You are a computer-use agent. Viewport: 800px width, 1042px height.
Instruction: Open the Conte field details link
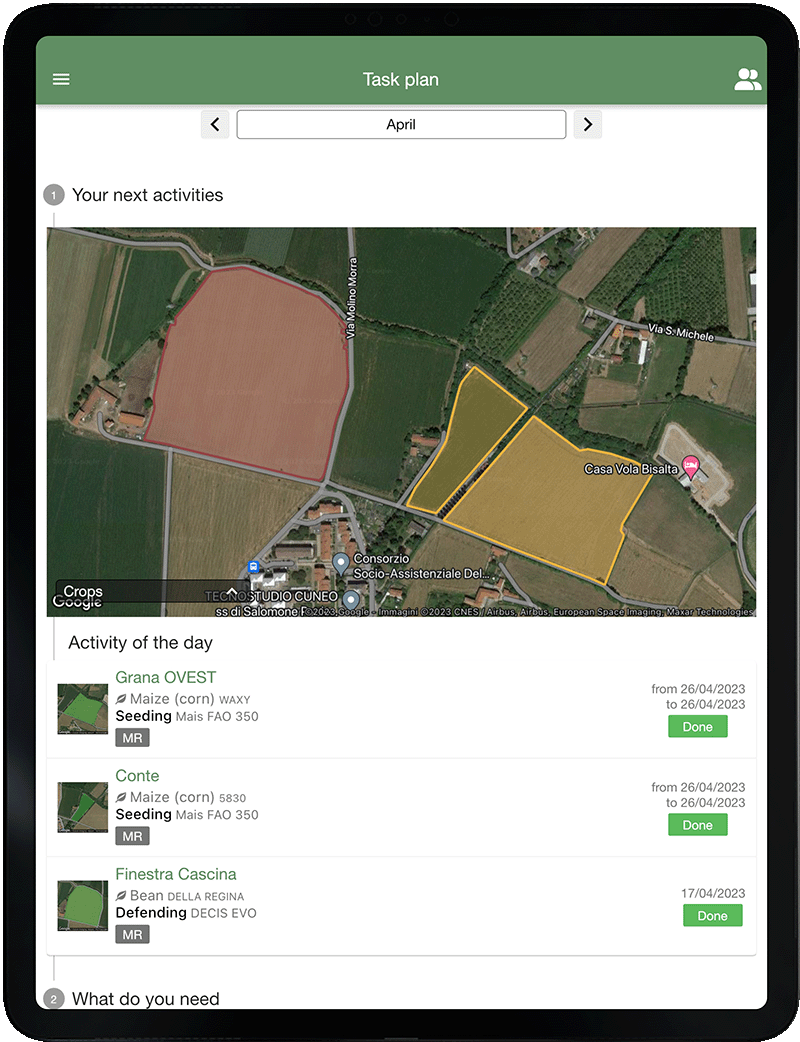tap(137, 776)
